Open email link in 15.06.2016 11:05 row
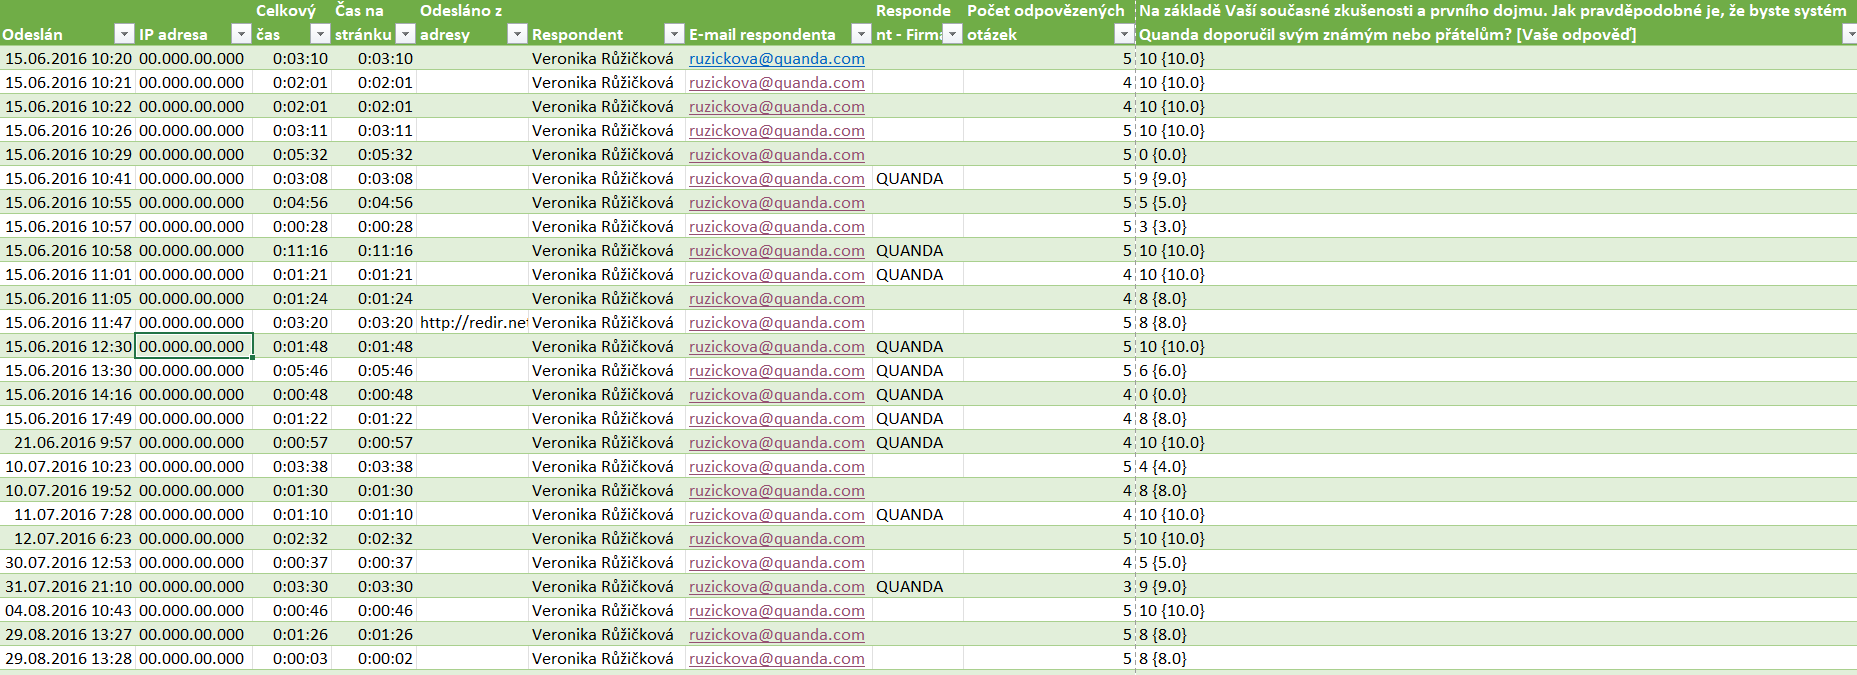This screenshot has height=675, width=1857. coord(777,298)
